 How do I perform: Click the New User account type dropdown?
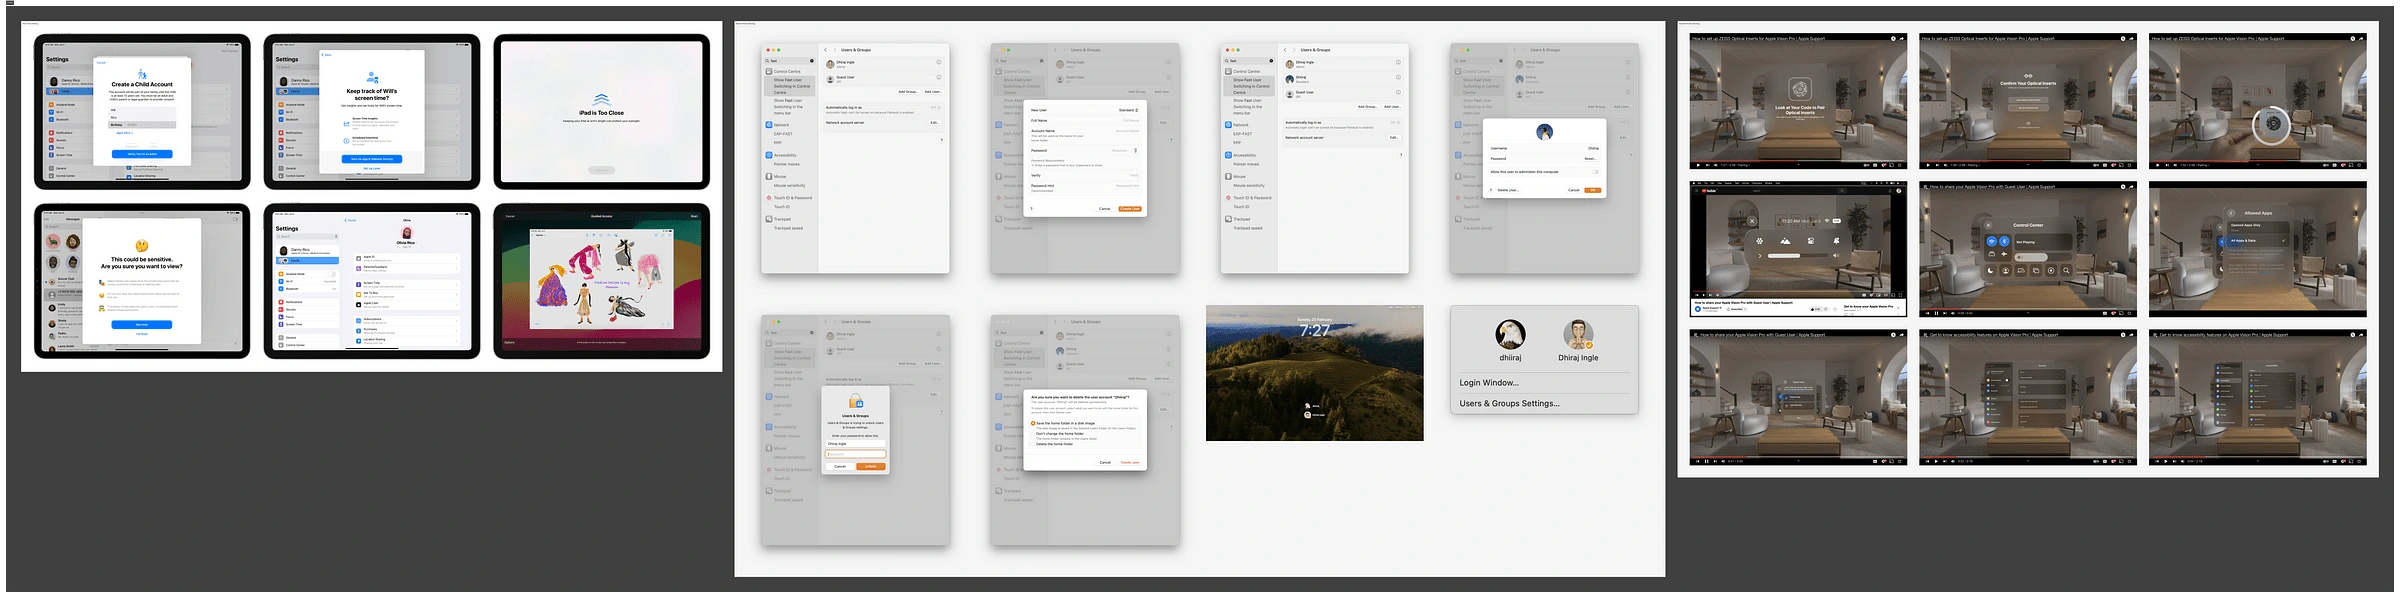pyautogui.click(x=1129, y=110)
